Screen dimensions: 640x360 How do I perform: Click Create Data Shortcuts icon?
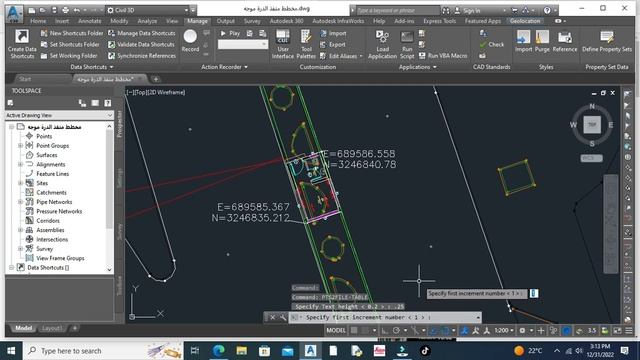pyautogui.click(x=22, y=44)
